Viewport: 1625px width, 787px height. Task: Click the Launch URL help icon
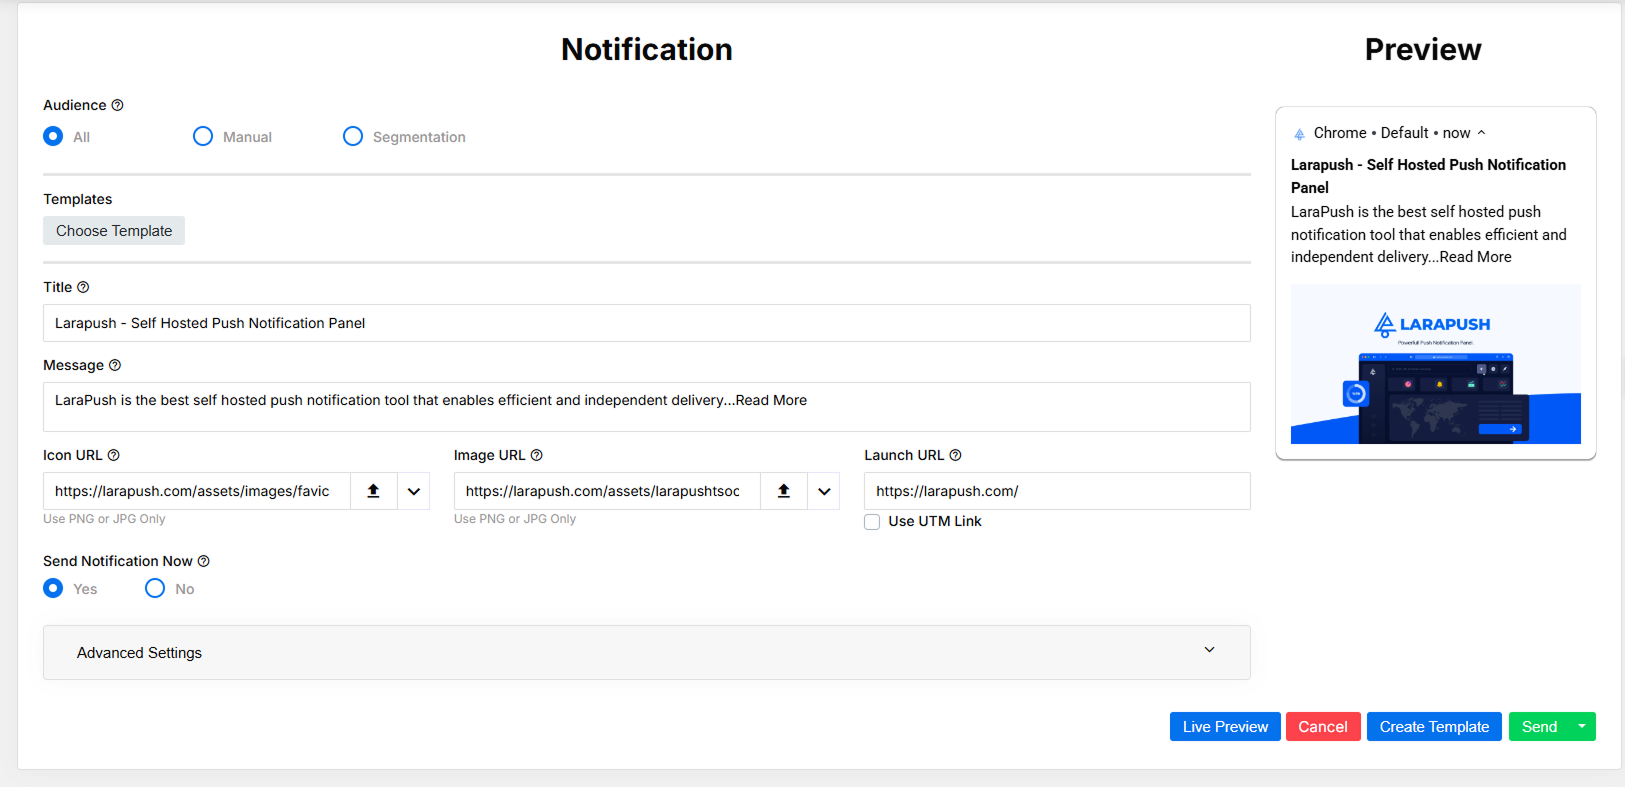(x=955, y=455)
